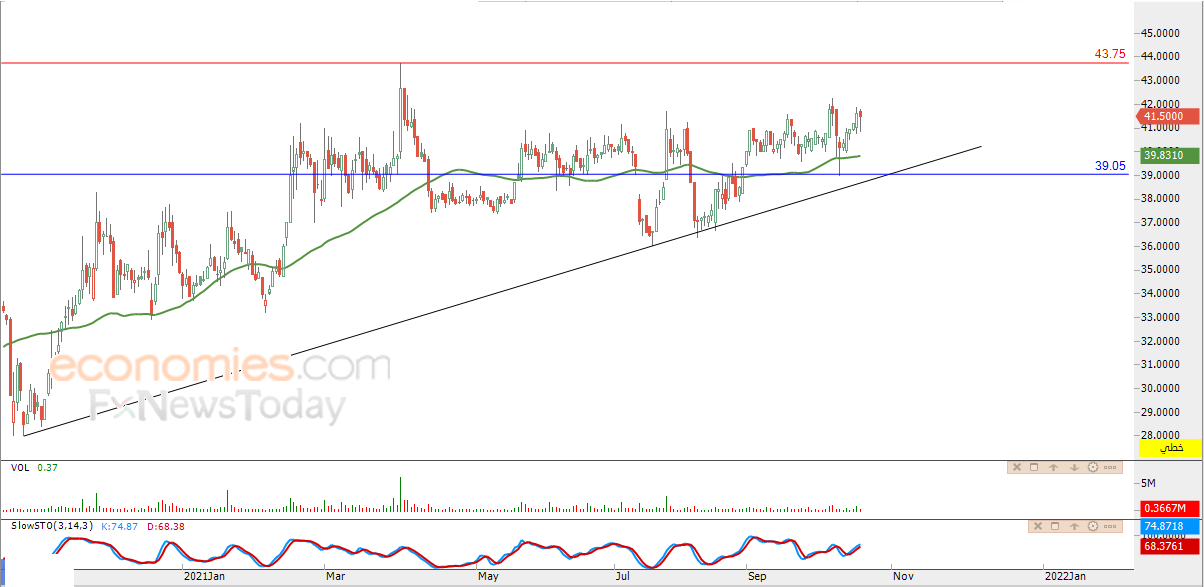
Task: Click the 2021Jan date axis label
Action: point(204,576)
